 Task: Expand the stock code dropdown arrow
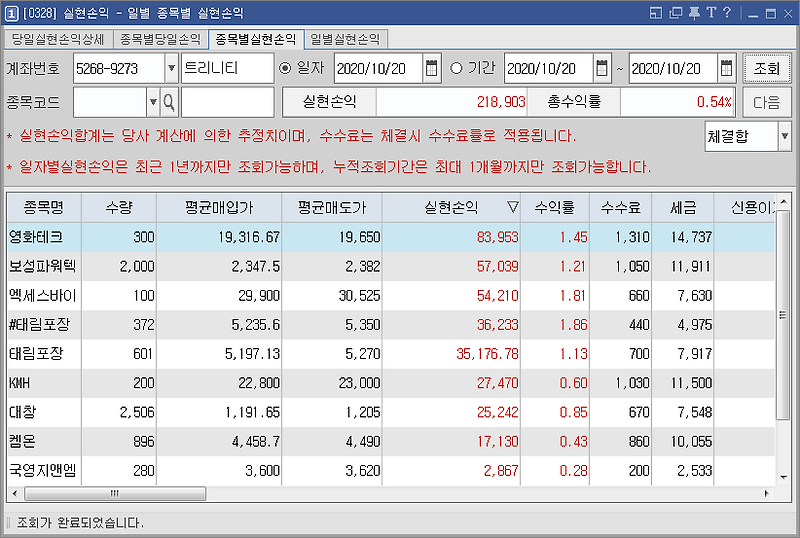[x=153, y=102]
